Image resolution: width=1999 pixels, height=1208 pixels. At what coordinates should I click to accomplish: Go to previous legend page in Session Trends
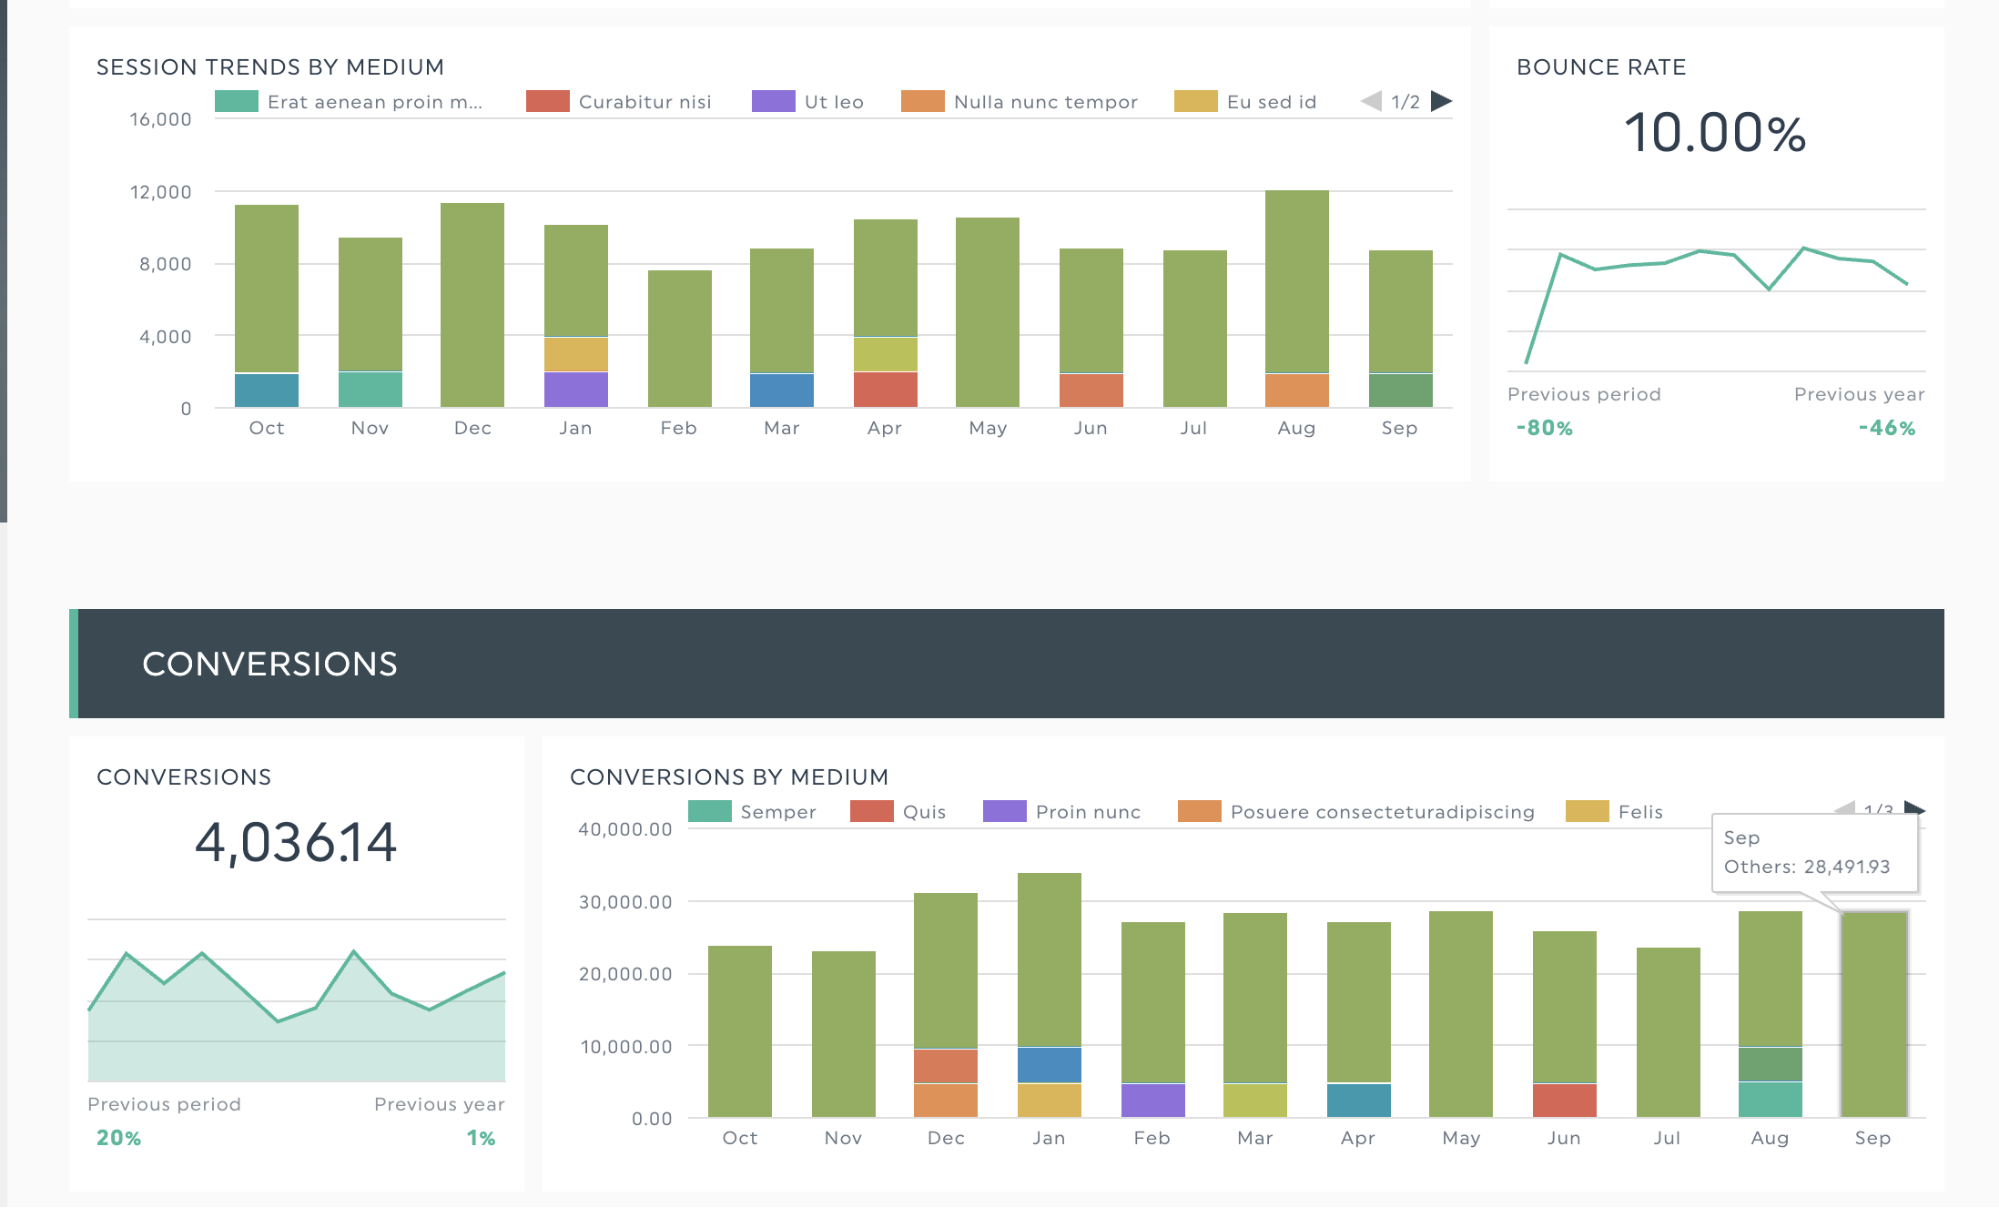(x=1372, y=101)
